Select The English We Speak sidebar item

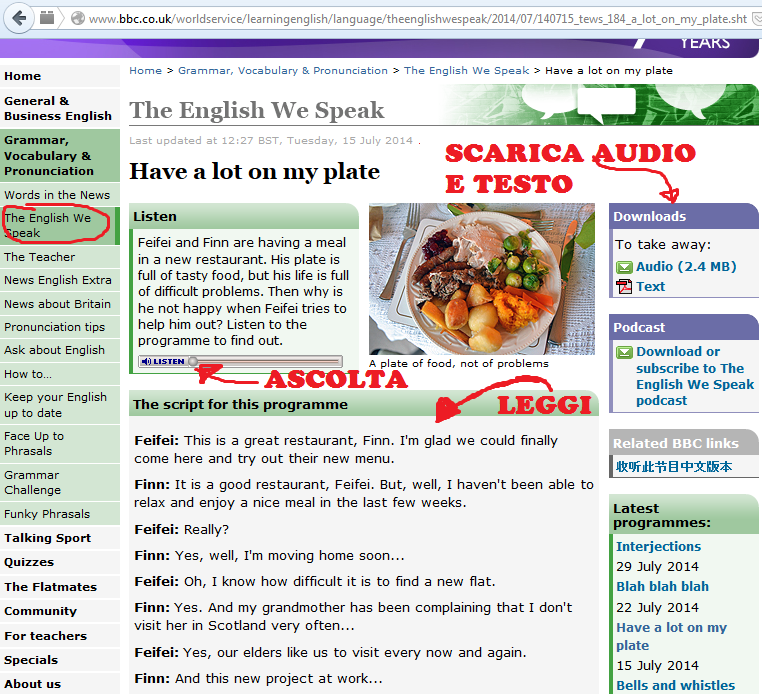(60, 226)
